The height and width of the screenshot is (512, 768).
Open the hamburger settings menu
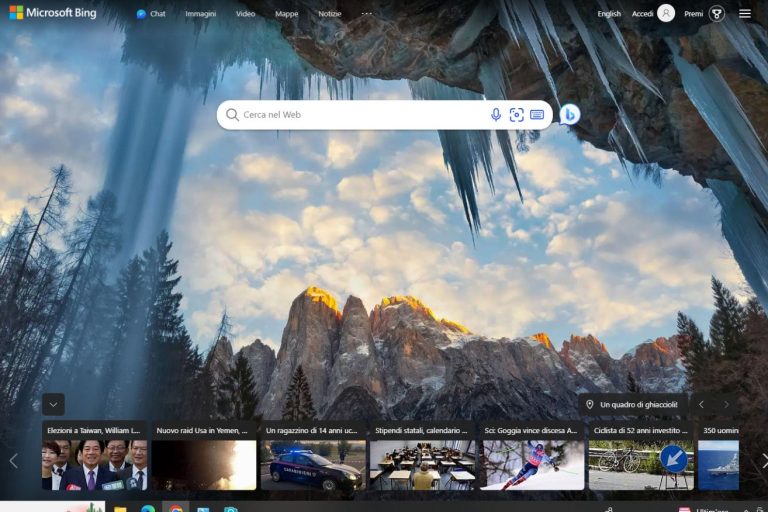745,14
